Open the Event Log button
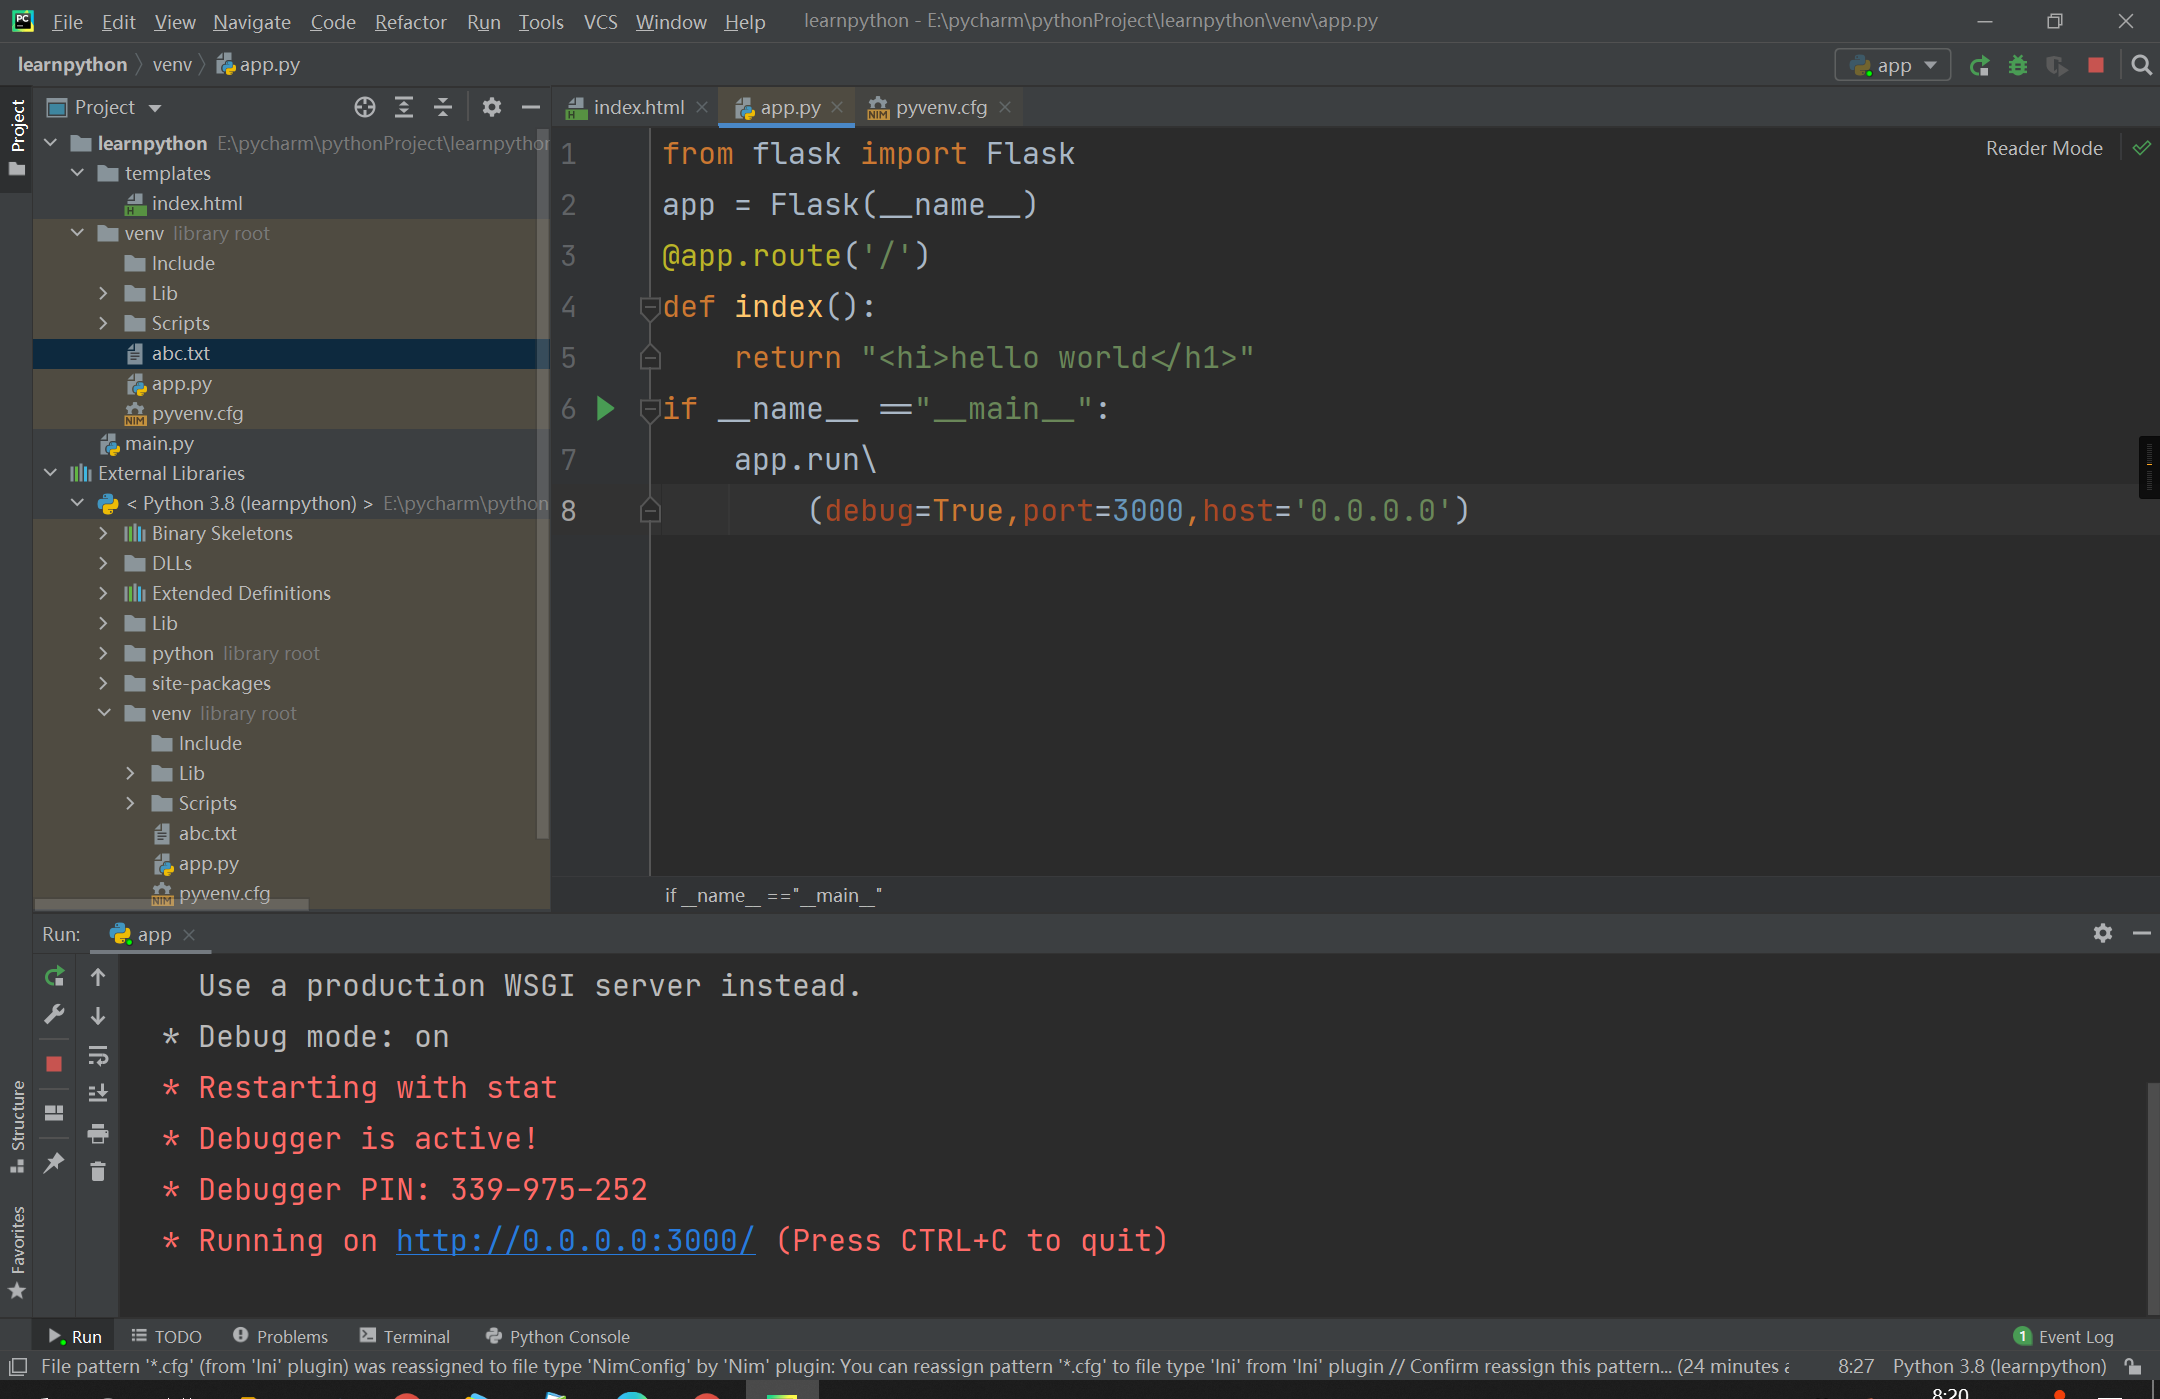The width and height of the screenshot is (2160, 1399). point(2064,1336)
